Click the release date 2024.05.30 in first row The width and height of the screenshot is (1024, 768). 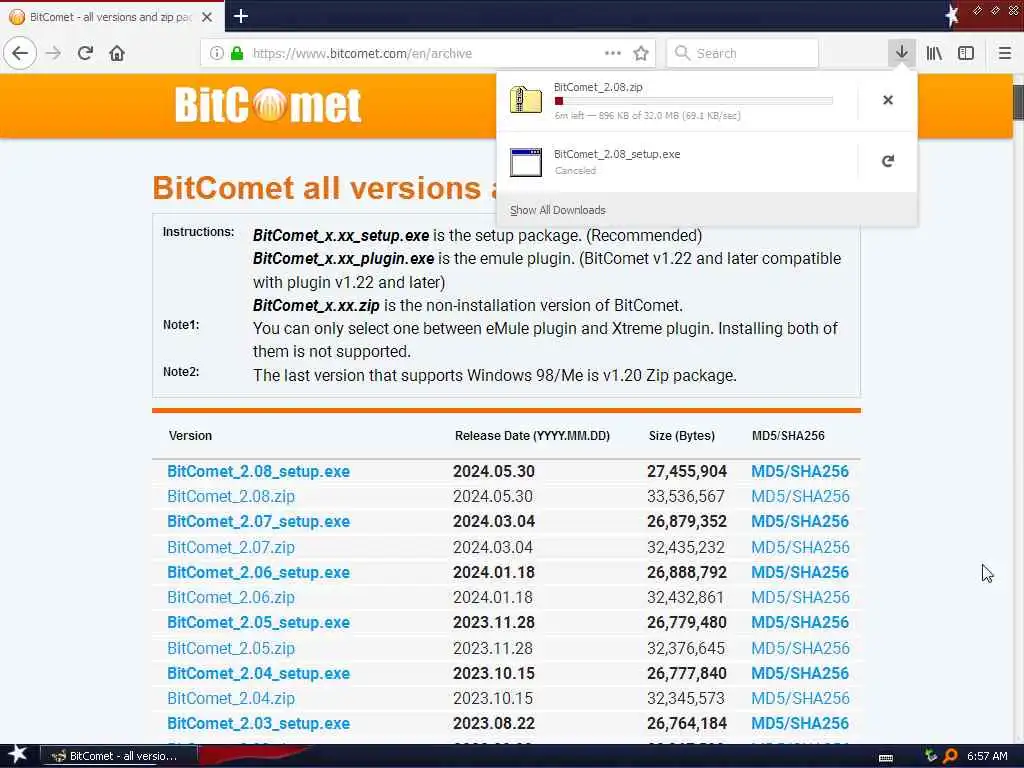tap(494, 472)
